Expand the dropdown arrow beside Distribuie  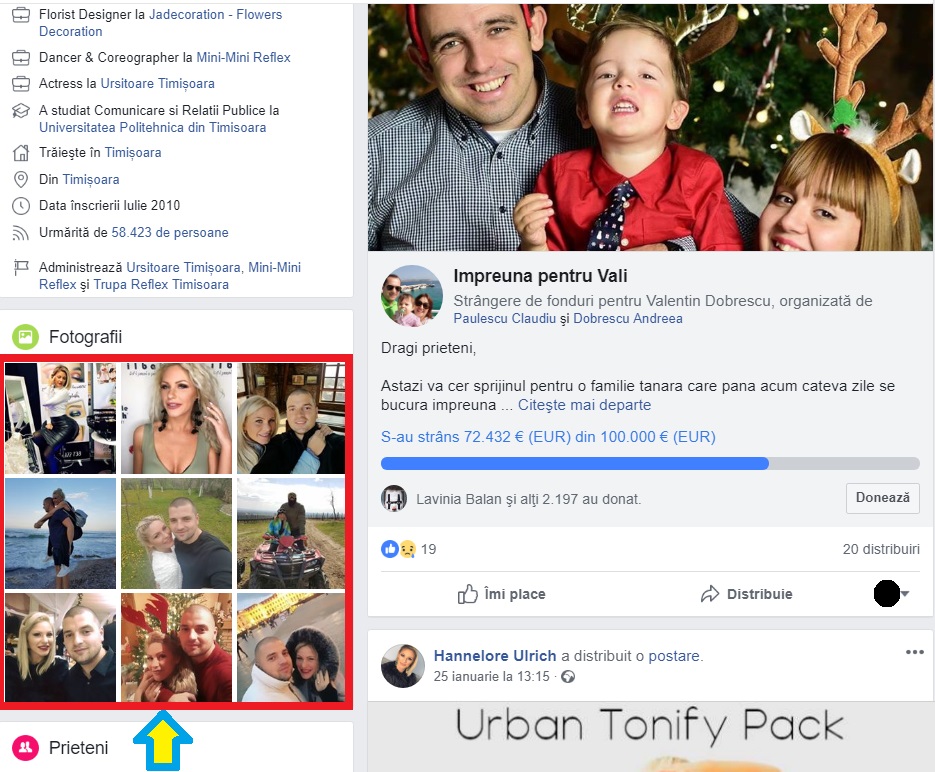[905, 594]
